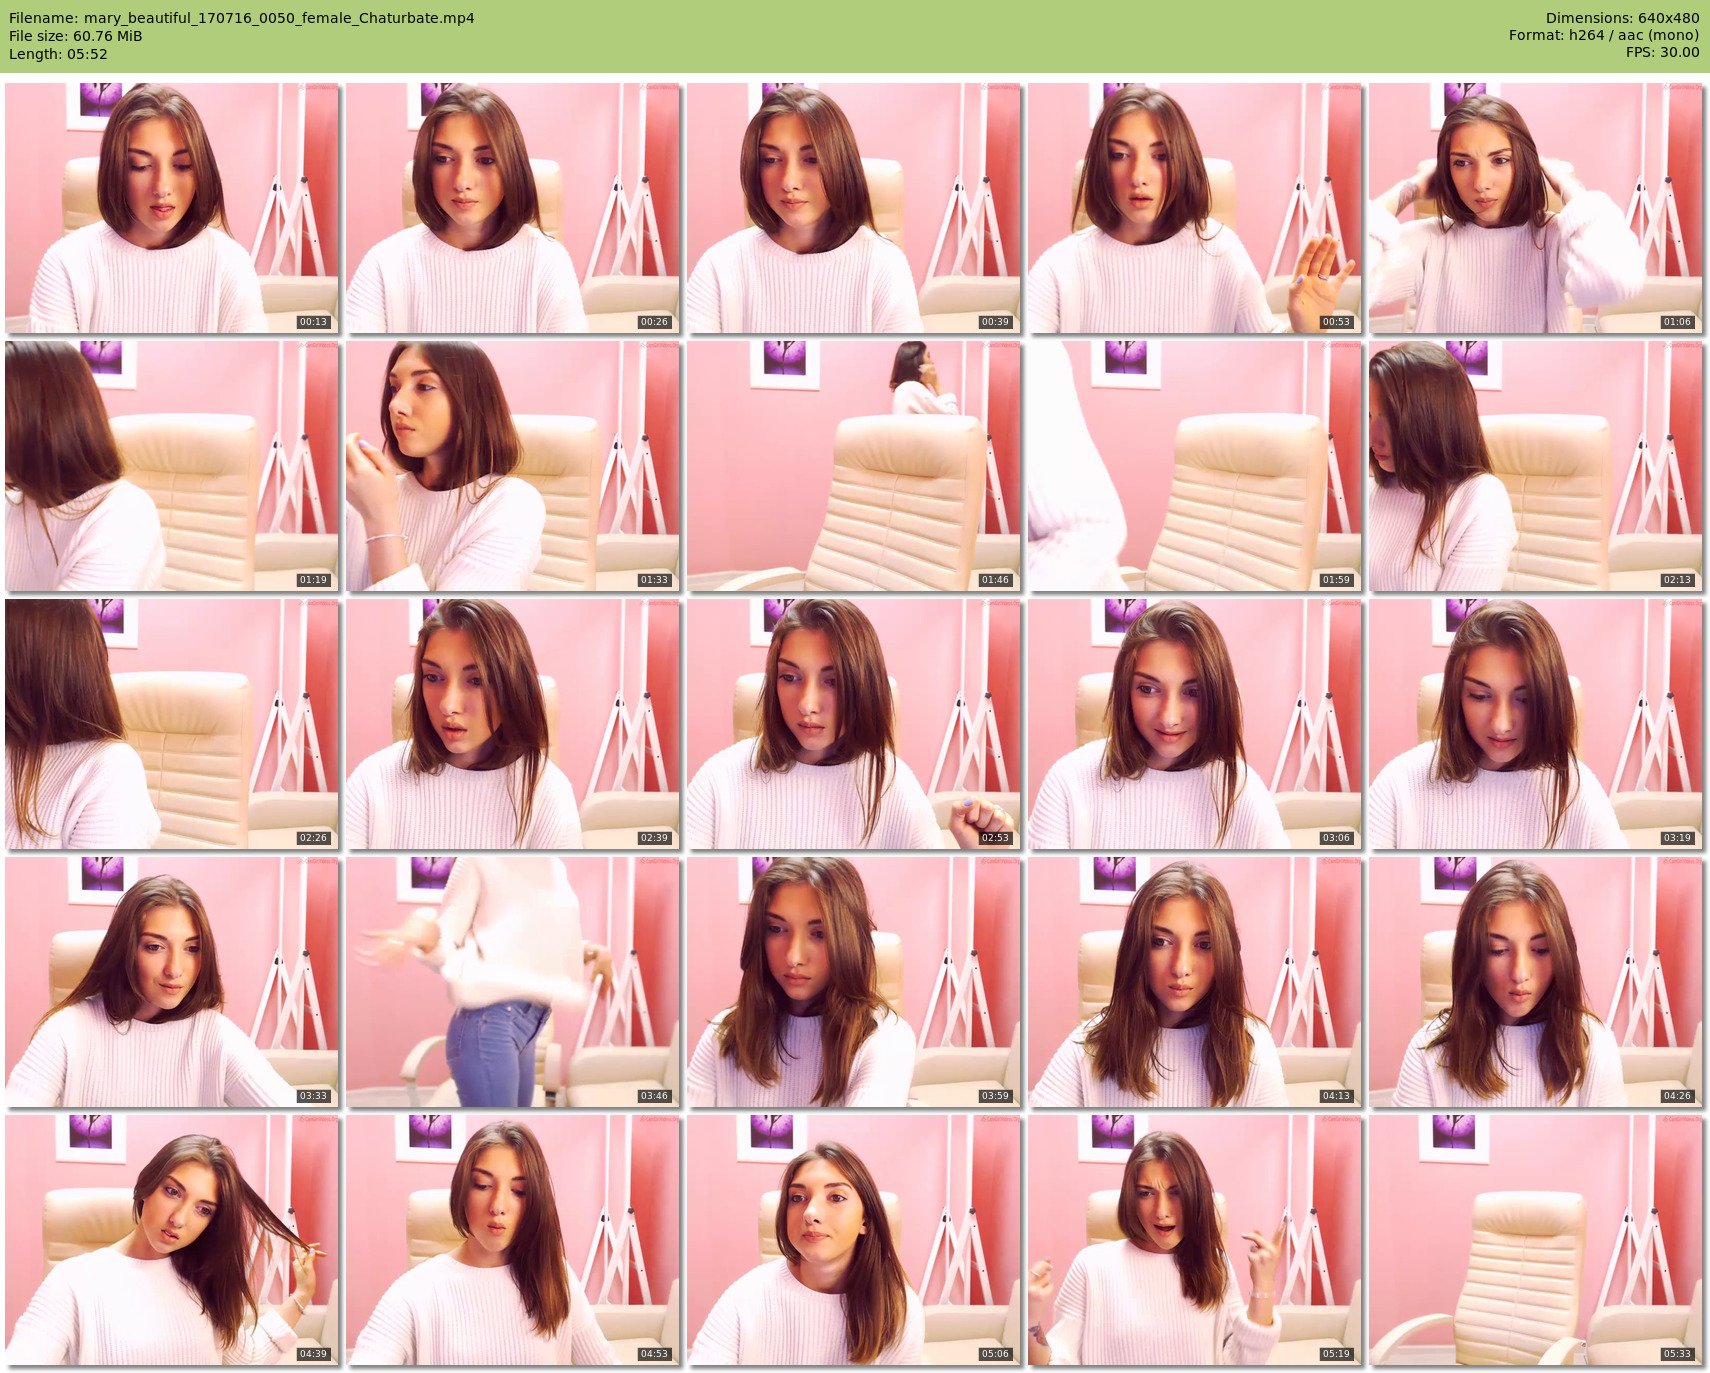Open the thumbnail at timestamp 01:33
This screenshot has width=1710, height=1373.
tap(513, 466)
